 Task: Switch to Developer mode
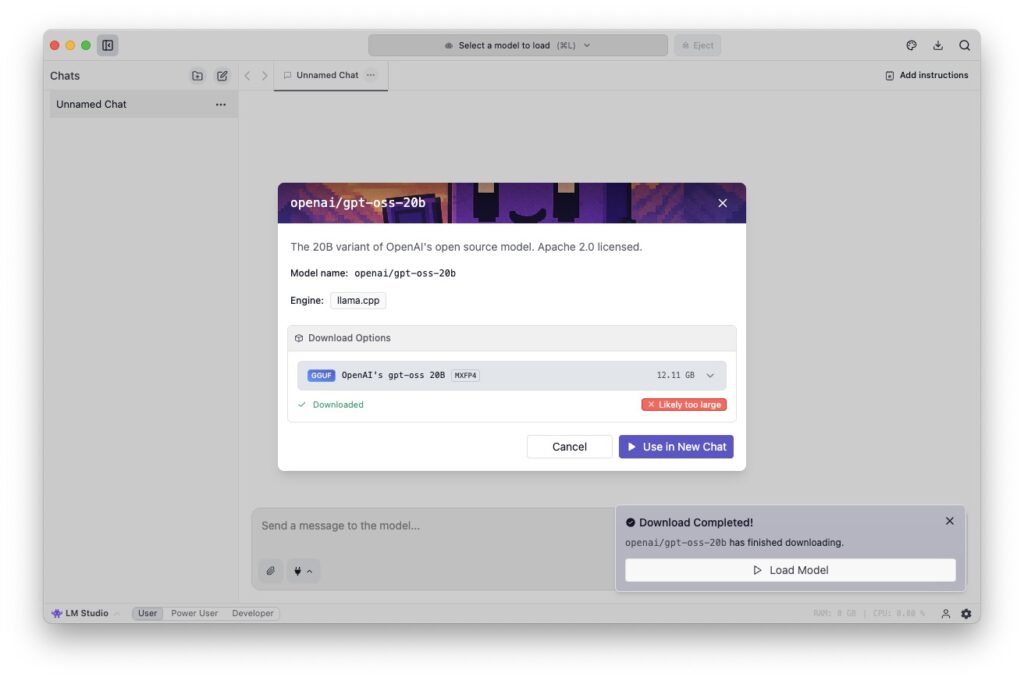pyautogui.click(x=252, y=613)
